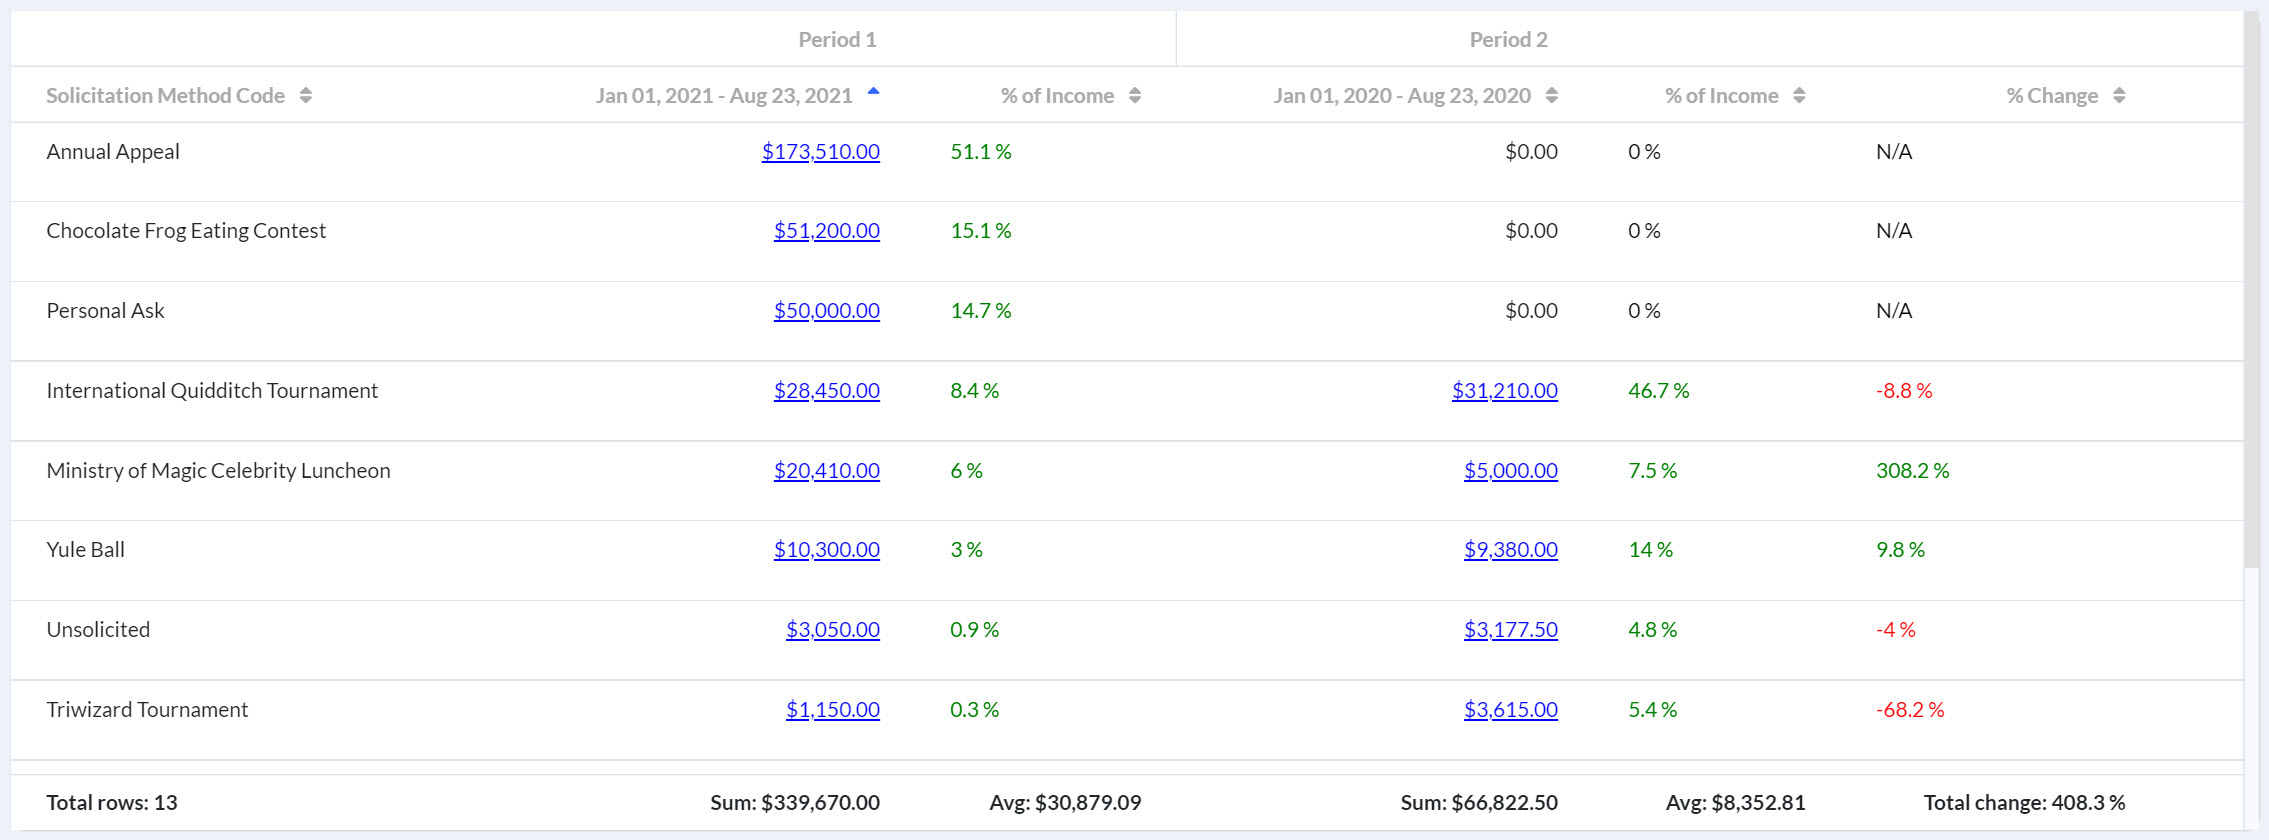
Task: Open Quidditch Tournament $28,450.00 link
Action: (x=826, y=391)
